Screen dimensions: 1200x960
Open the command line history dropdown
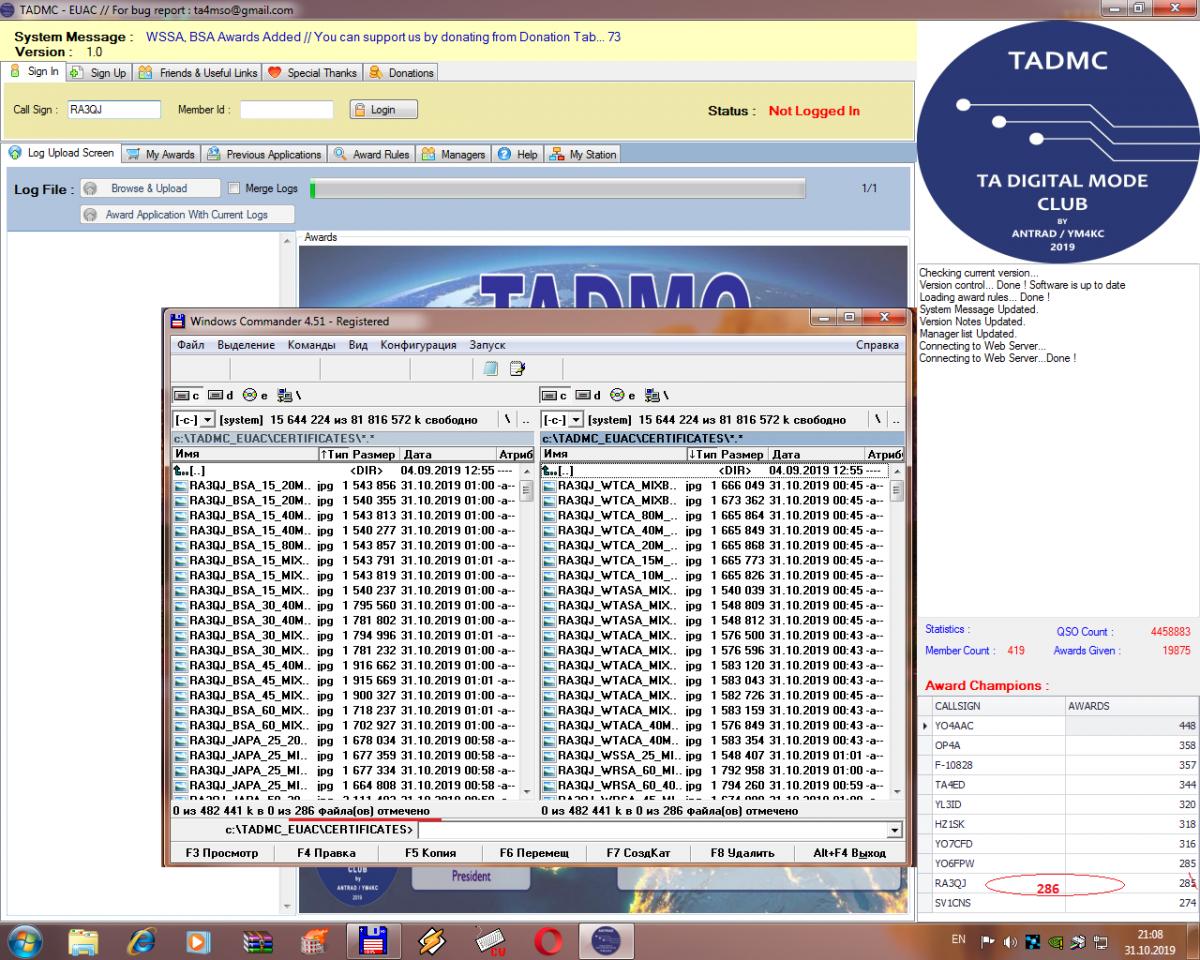pos(894,830)
